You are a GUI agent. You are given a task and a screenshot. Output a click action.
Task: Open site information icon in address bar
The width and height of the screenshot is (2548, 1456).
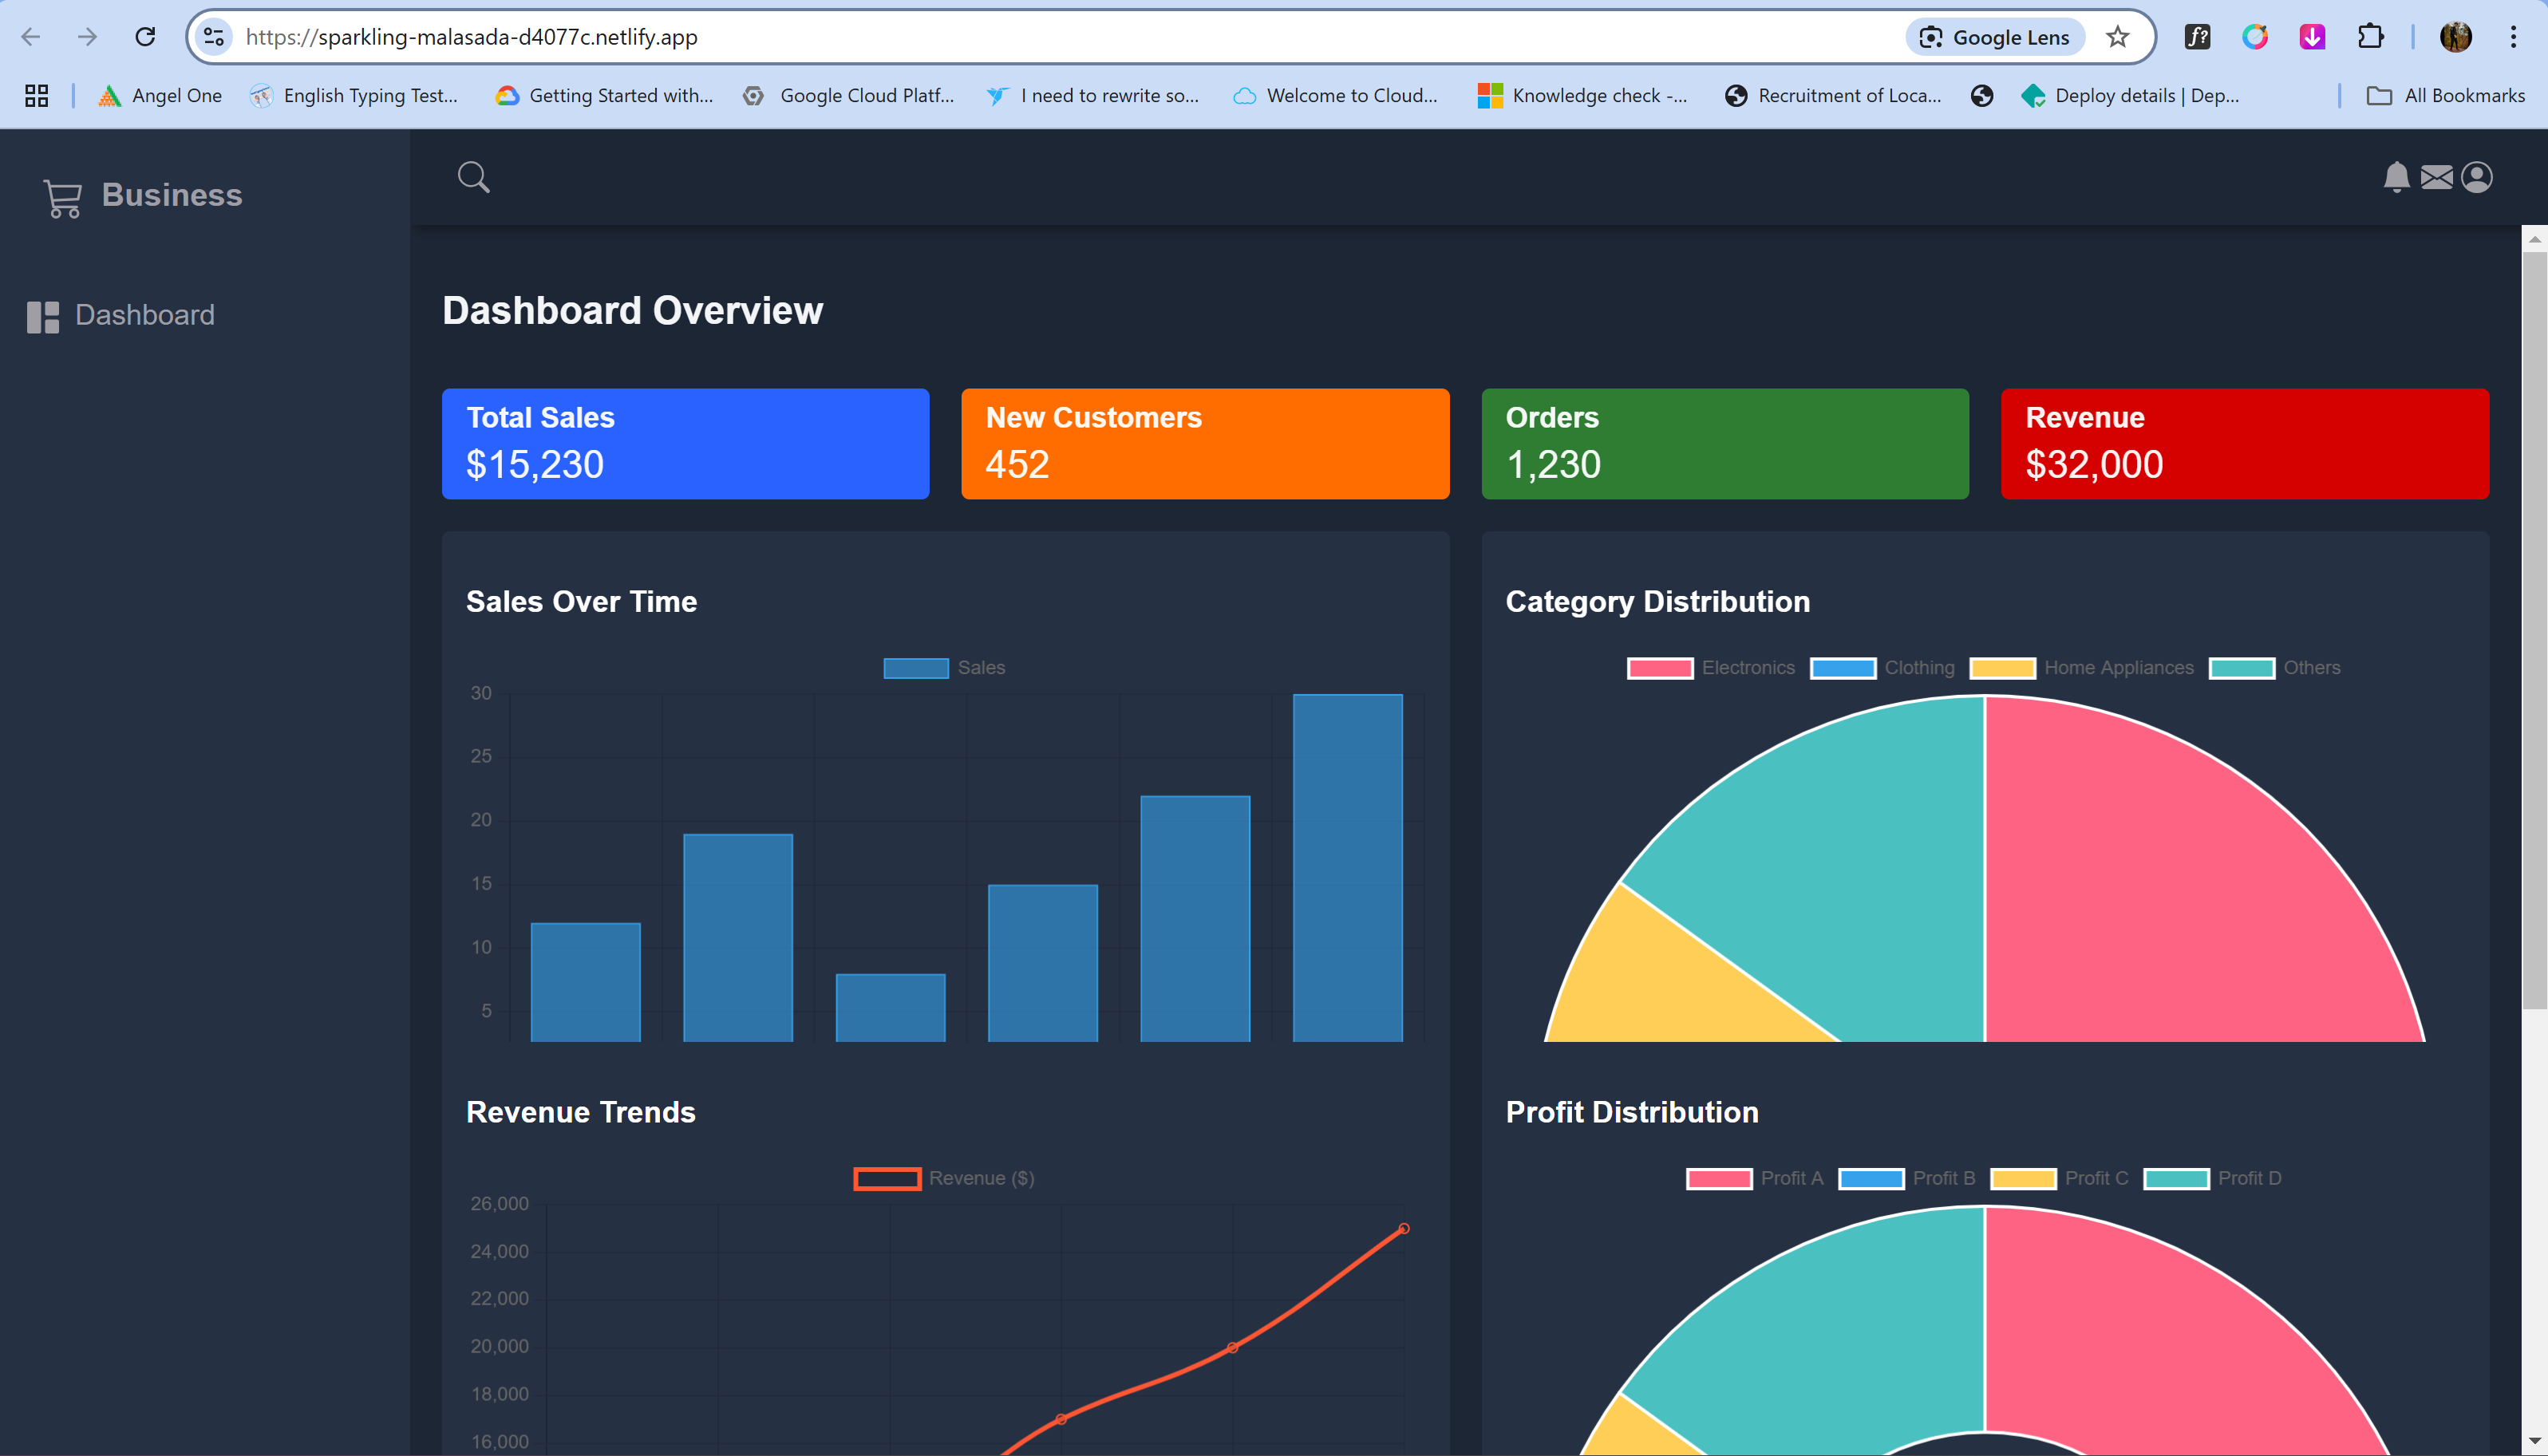pos(213,37)
